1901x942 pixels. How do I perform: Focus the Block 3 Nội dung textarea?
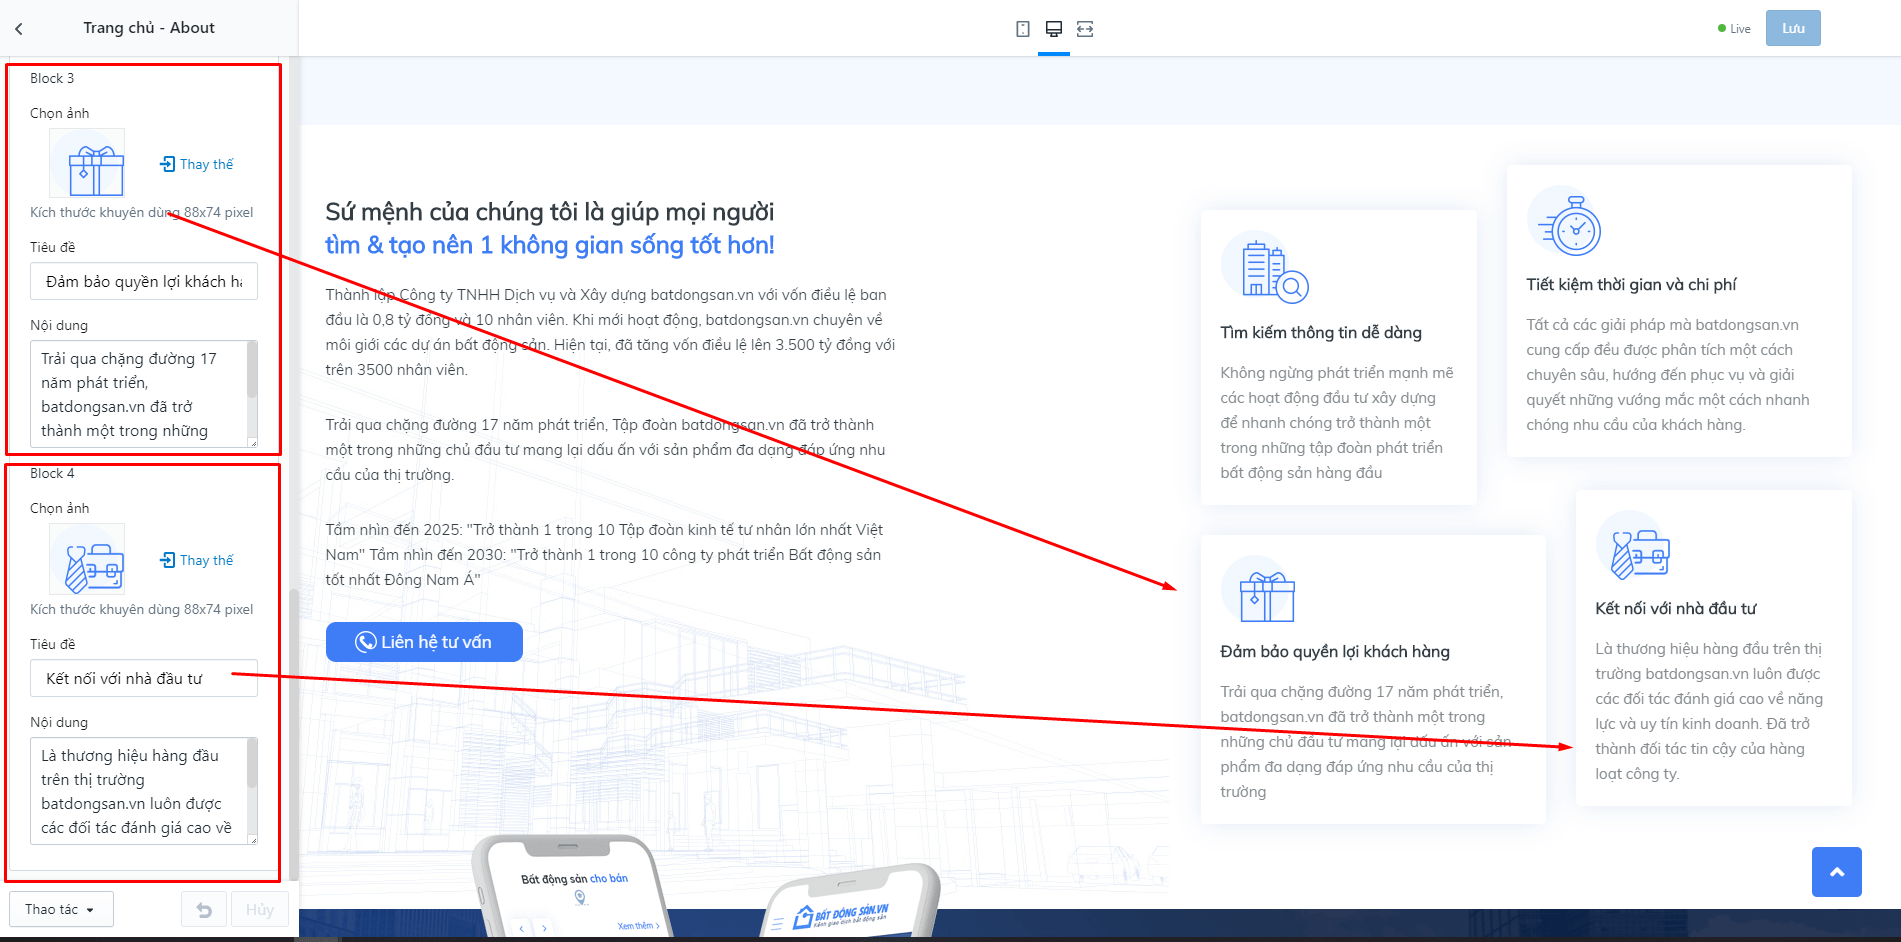(144, 394)
